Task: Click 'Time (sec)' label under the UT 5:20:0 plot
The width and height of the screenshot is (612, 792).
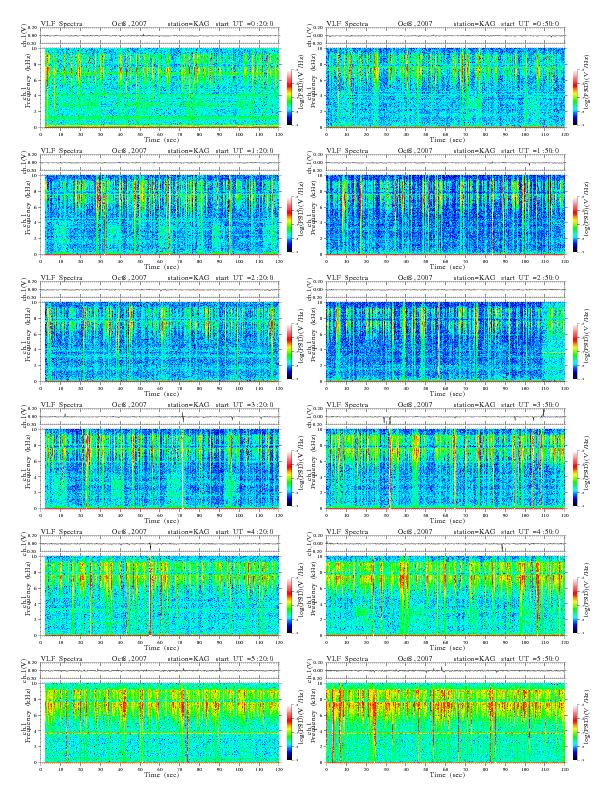Action: pyautogui.click(x=162, y=775)
